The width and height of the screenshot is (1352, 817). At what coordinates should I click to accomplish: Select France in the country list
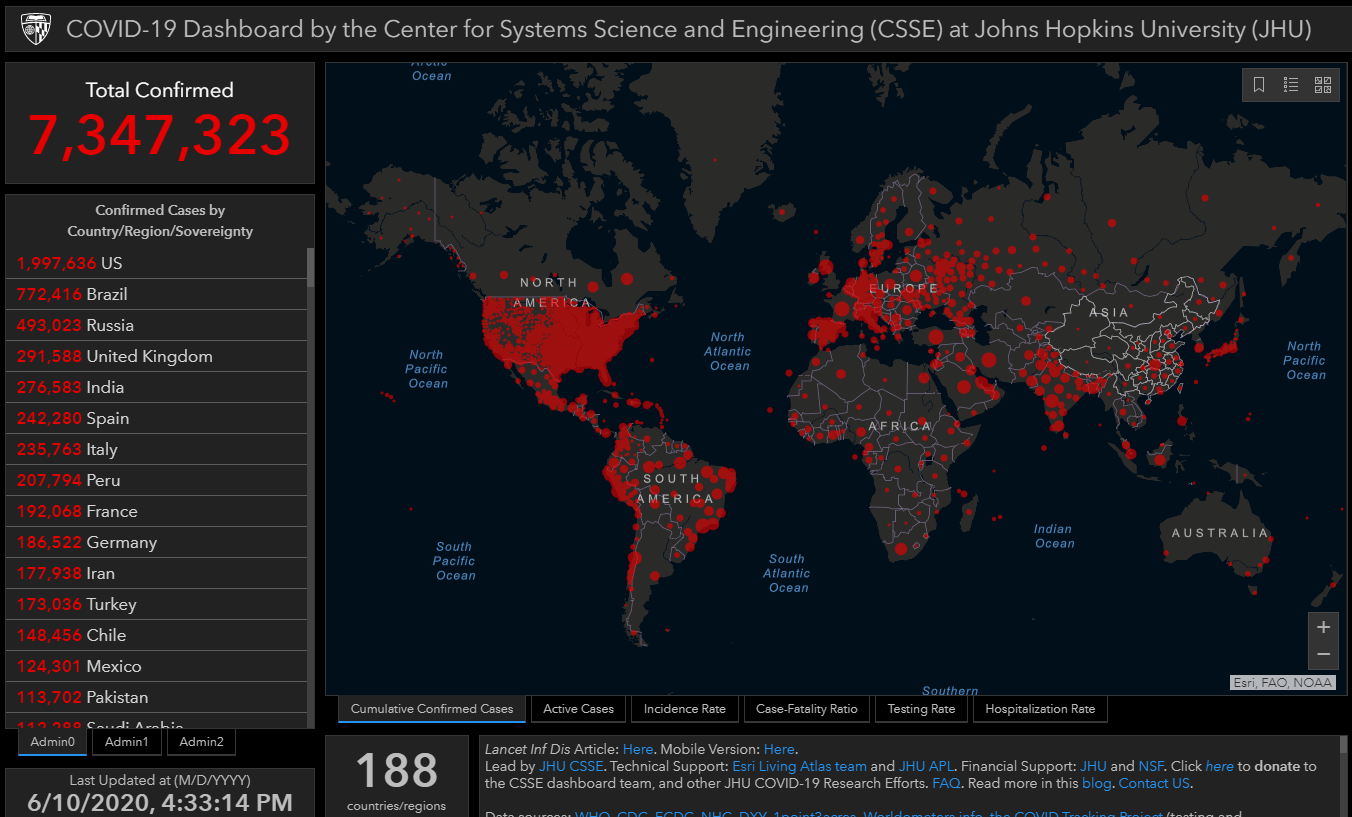156,511
